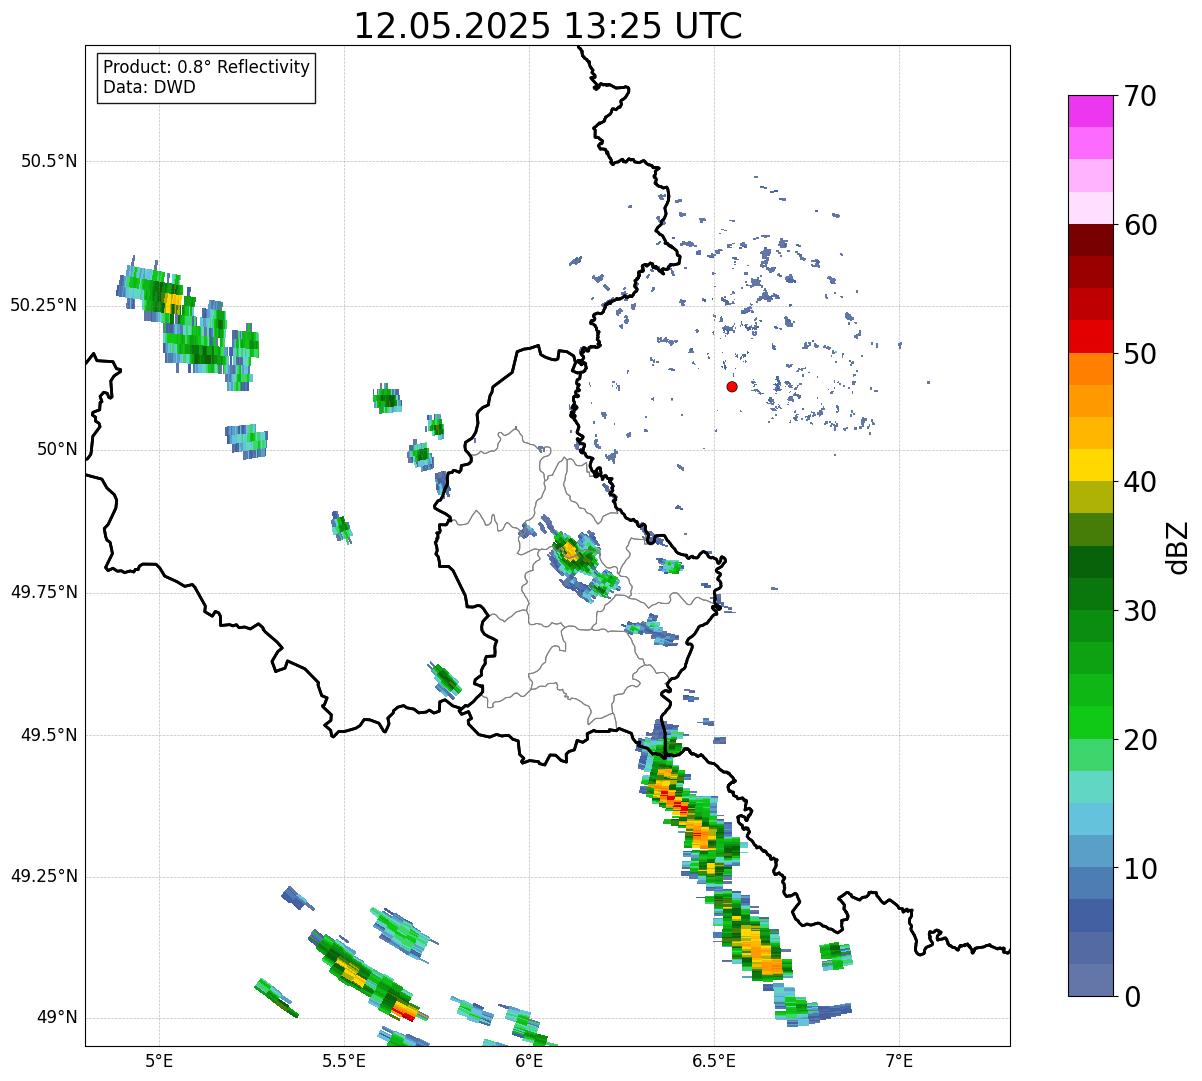Click the magenta top colorbar segment
The height and width of the screenshot is (1081, 1202).
click(1090, 111)
